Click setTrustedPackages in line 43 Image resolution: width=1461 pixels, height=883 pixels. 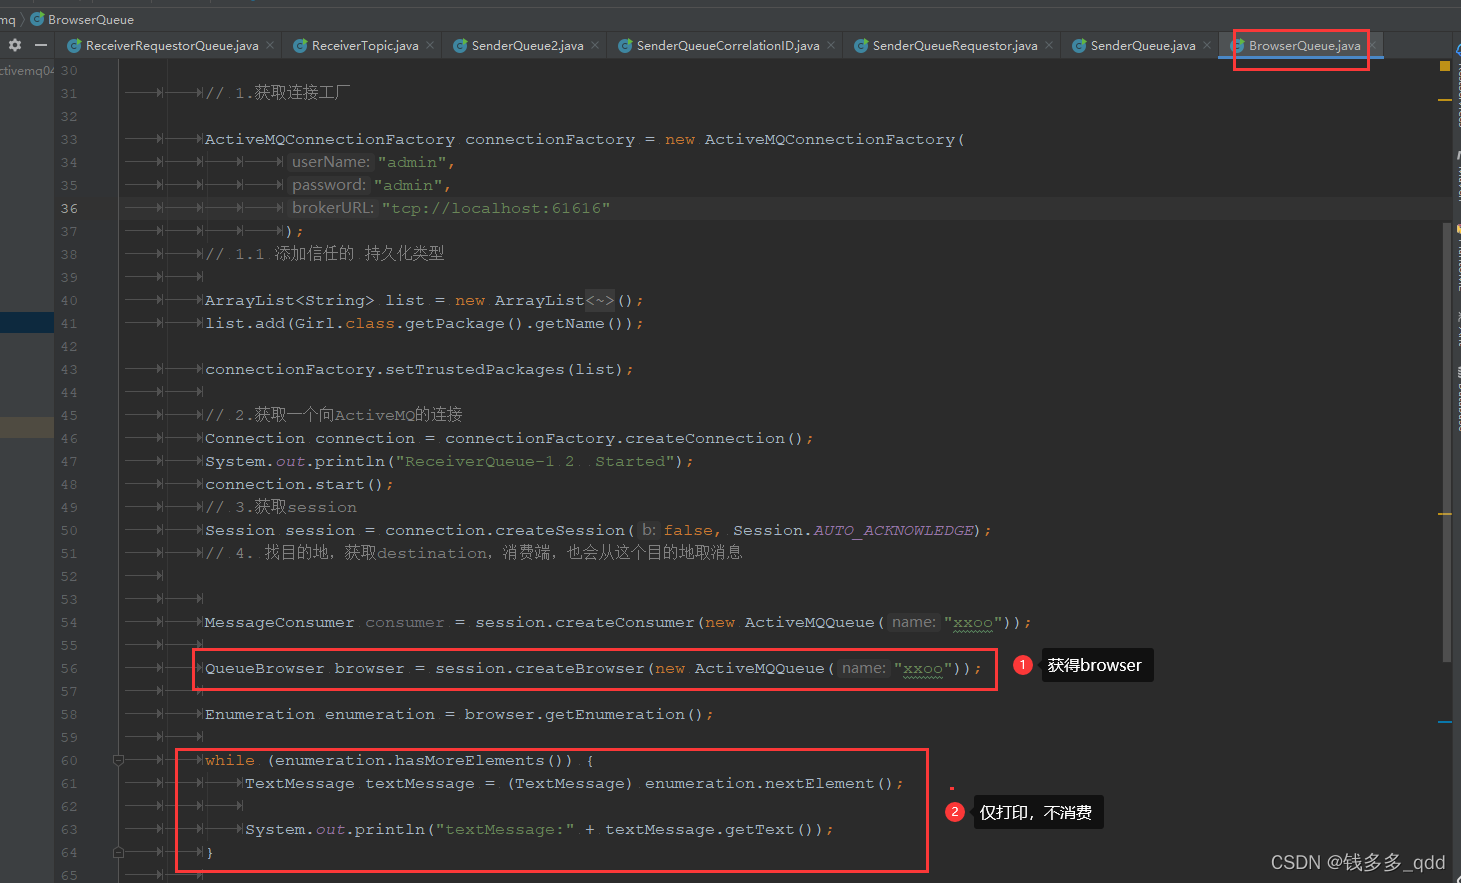click(x=475, y=370)
